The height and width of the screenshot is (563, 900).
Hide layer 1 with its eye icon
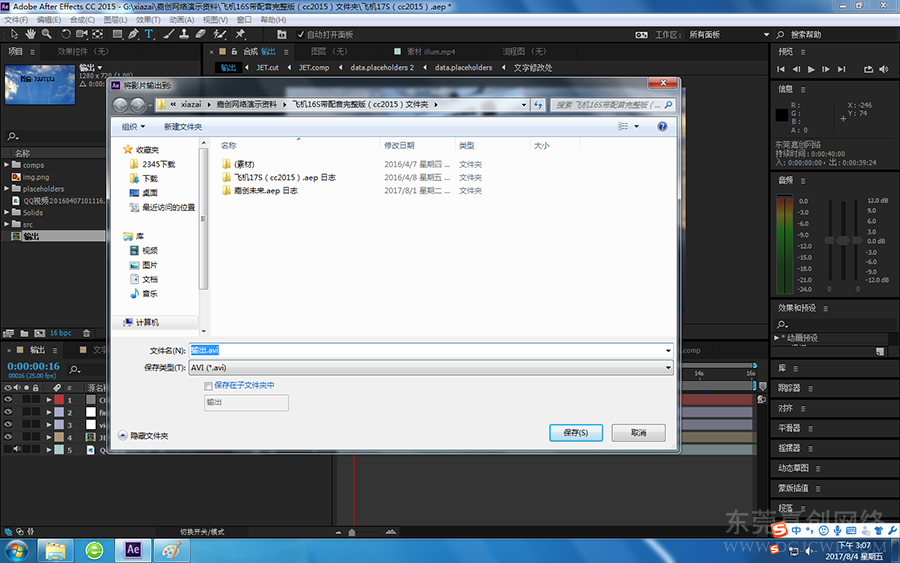[8, 399]
